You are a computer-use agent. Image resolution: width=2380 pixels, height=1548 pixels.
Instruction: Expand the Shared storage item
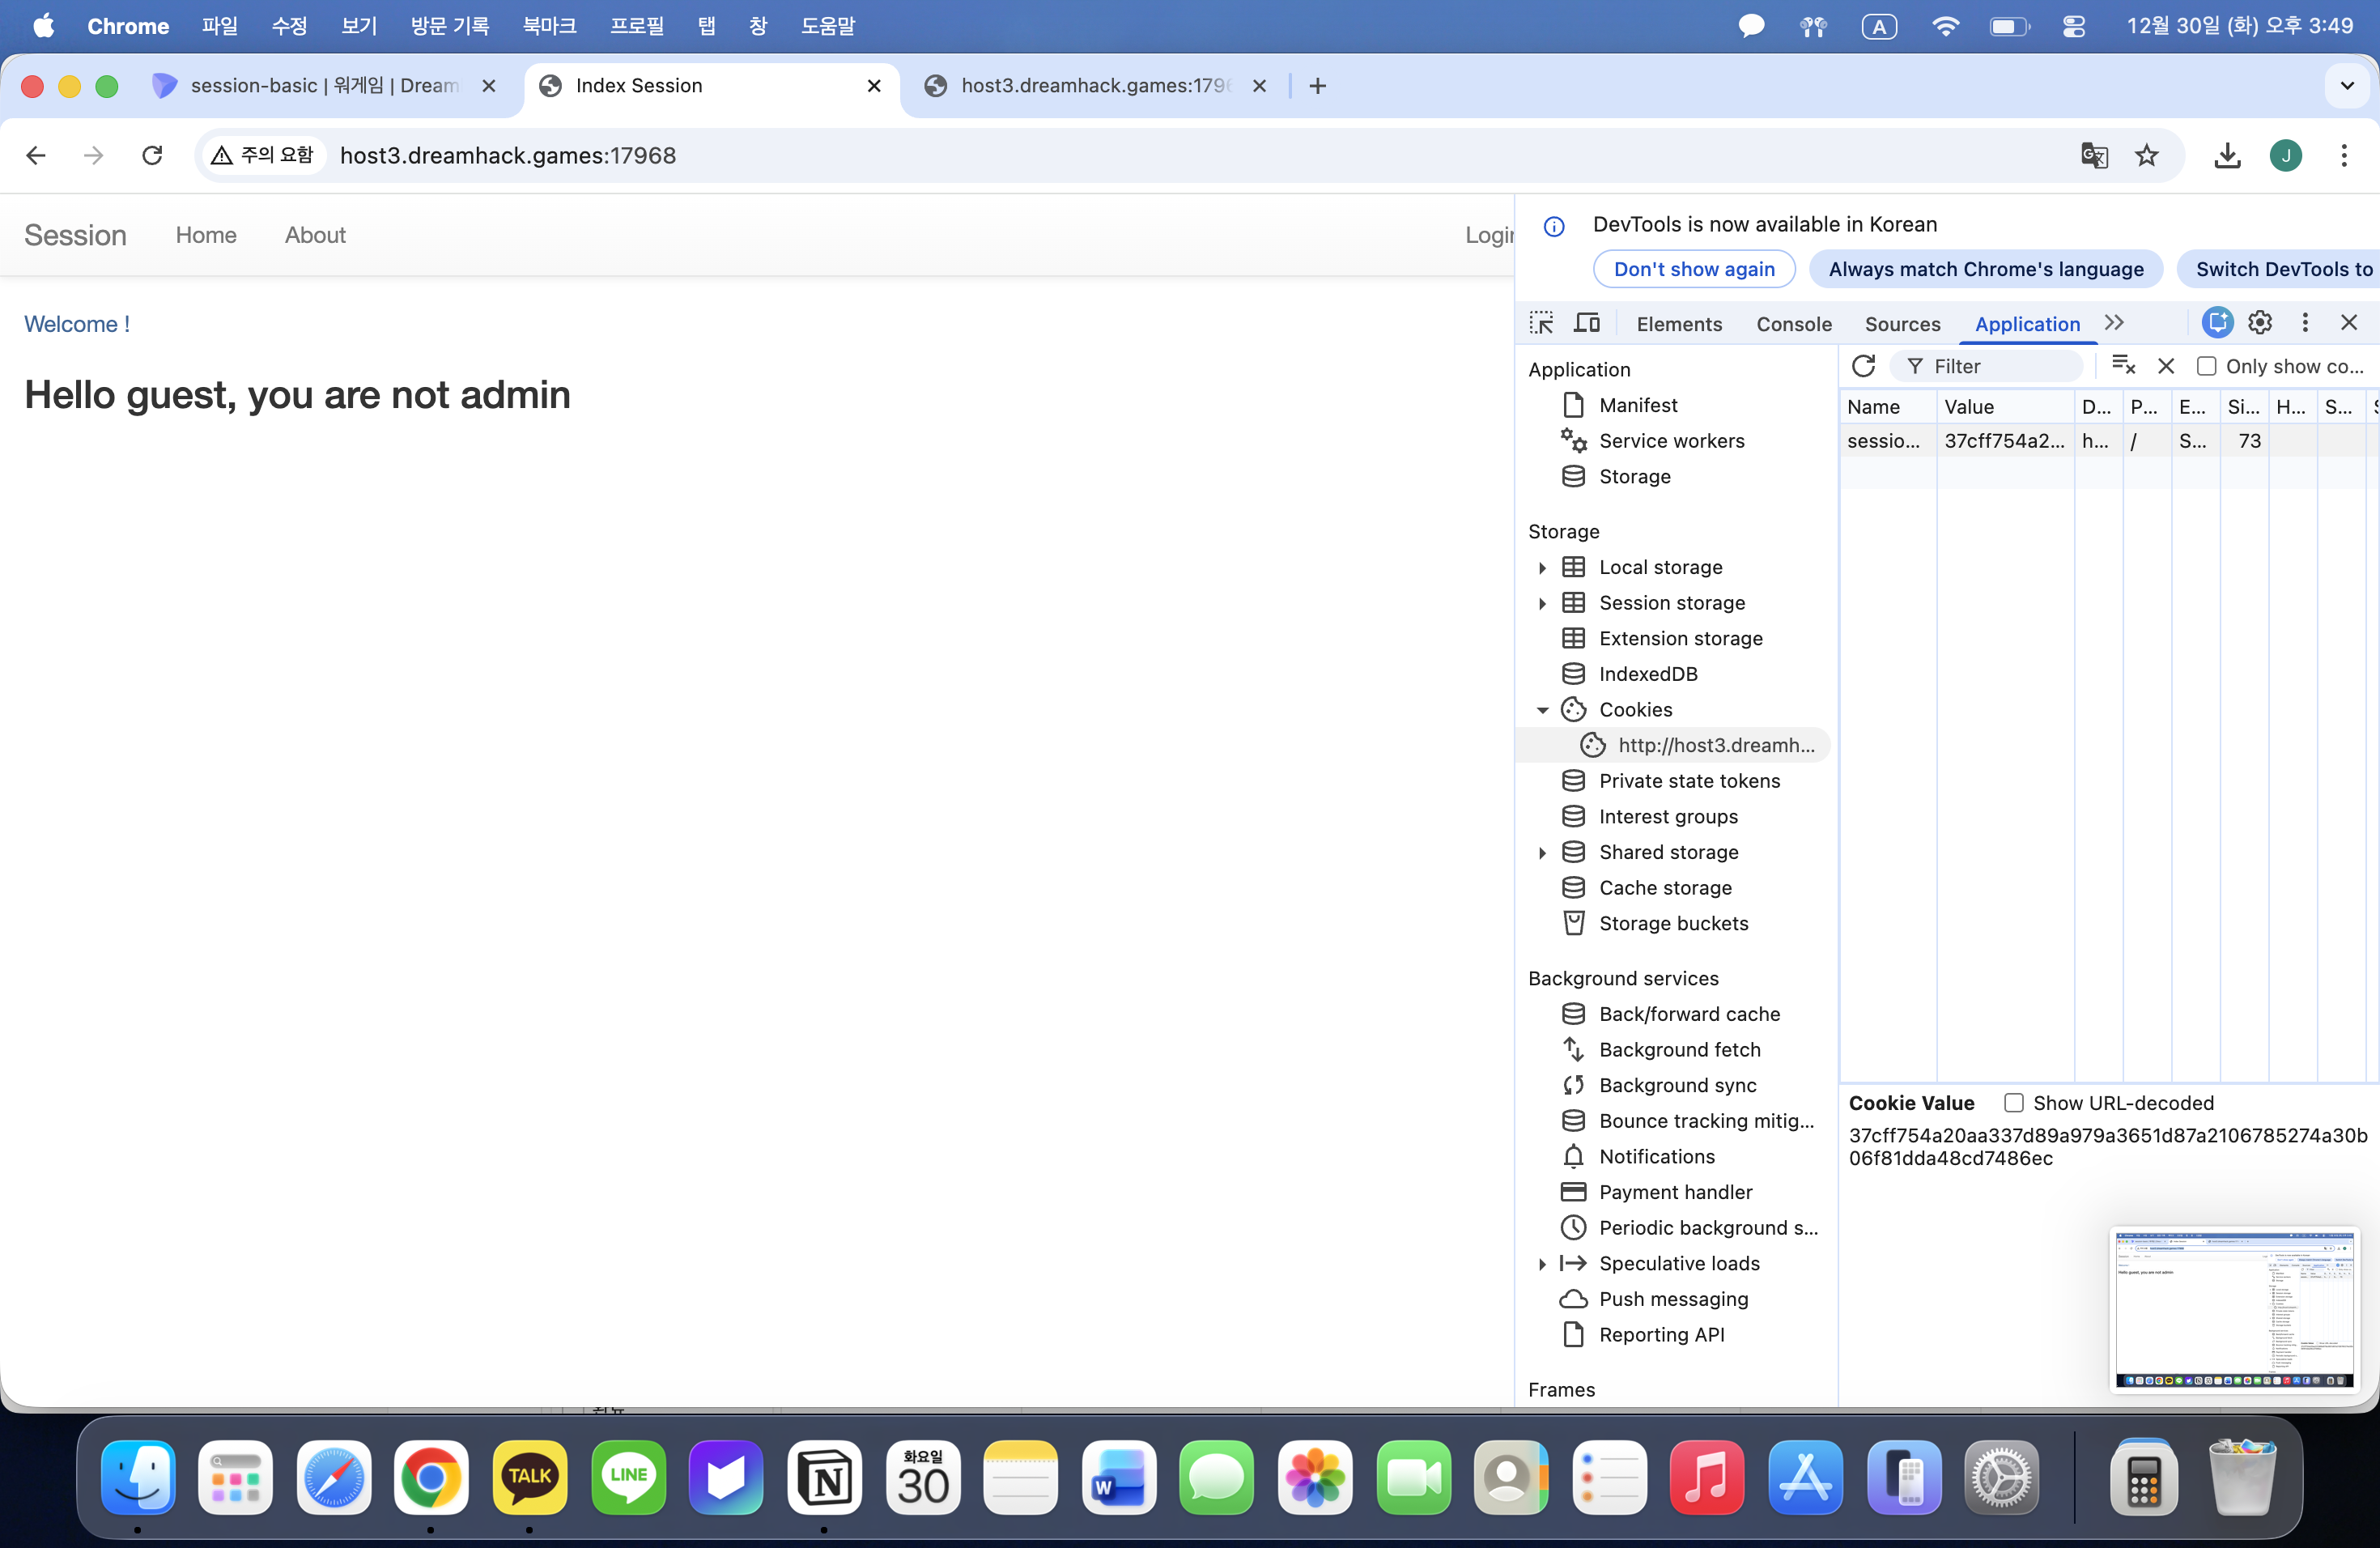(1542, 852)
